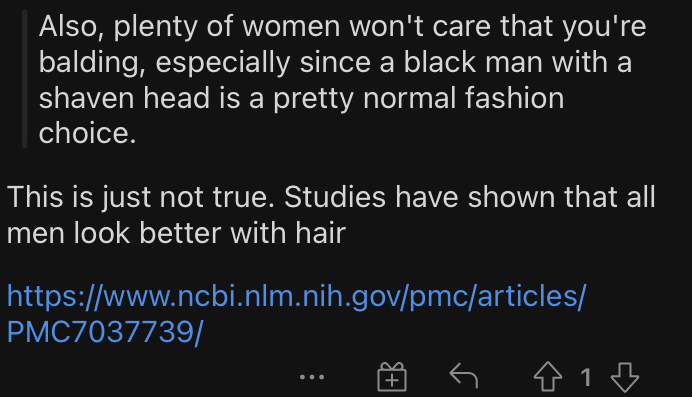Screen dimensions: 692x397
Task: Open the ncbi.nlm.nih.gov article link
Action: (x=297, y=314)
